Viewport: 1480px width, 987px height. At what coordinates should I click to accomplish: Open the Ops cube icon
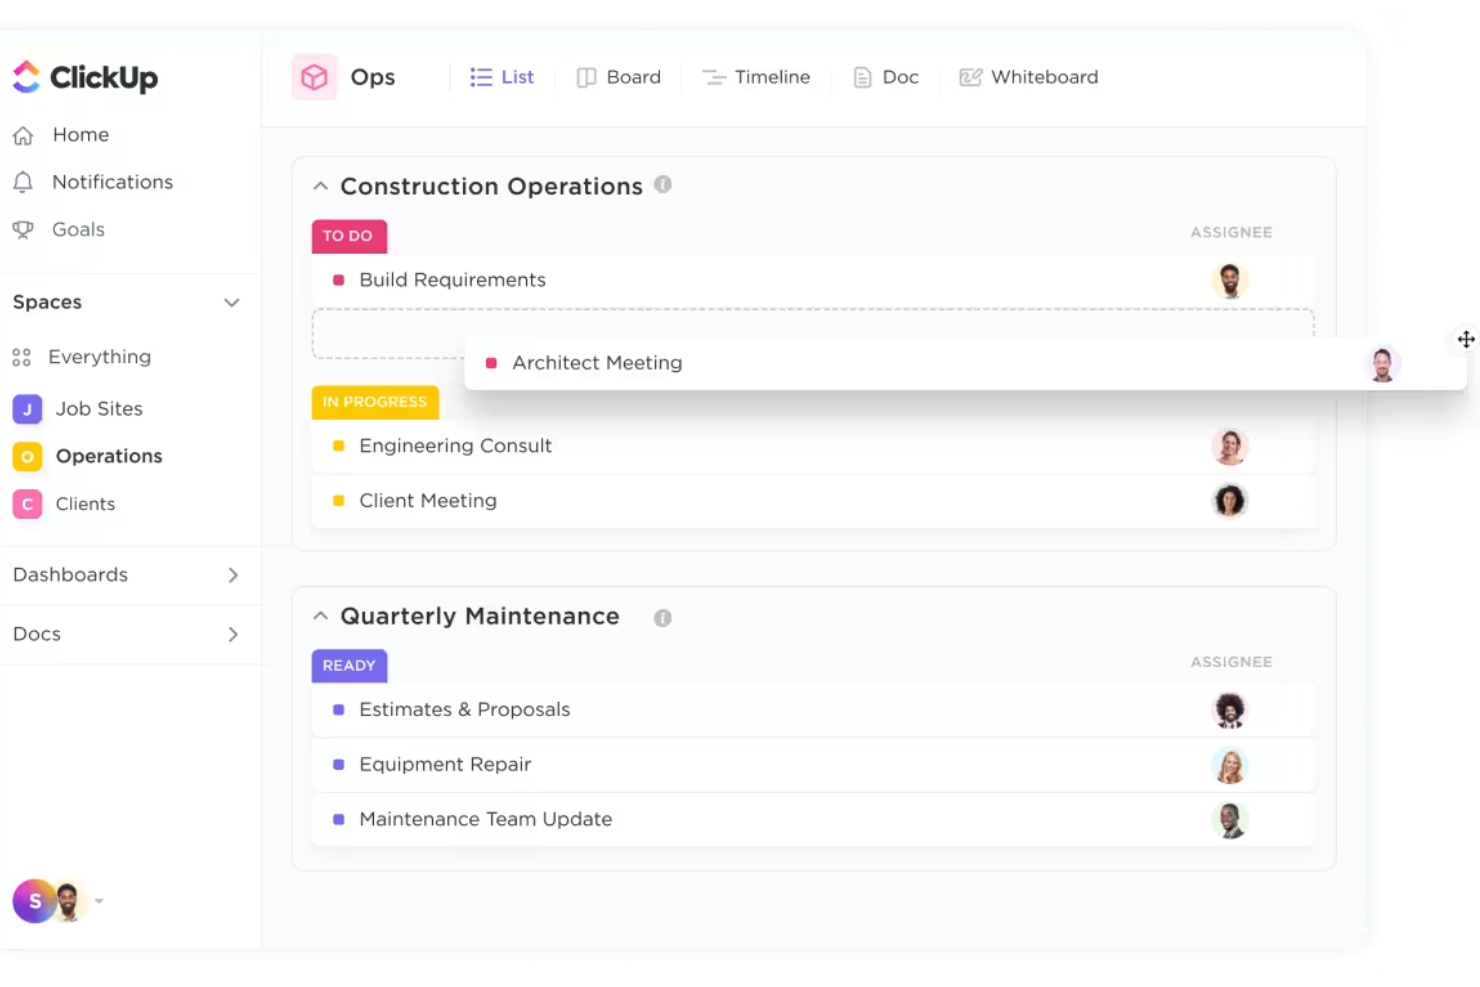point(314,77)
